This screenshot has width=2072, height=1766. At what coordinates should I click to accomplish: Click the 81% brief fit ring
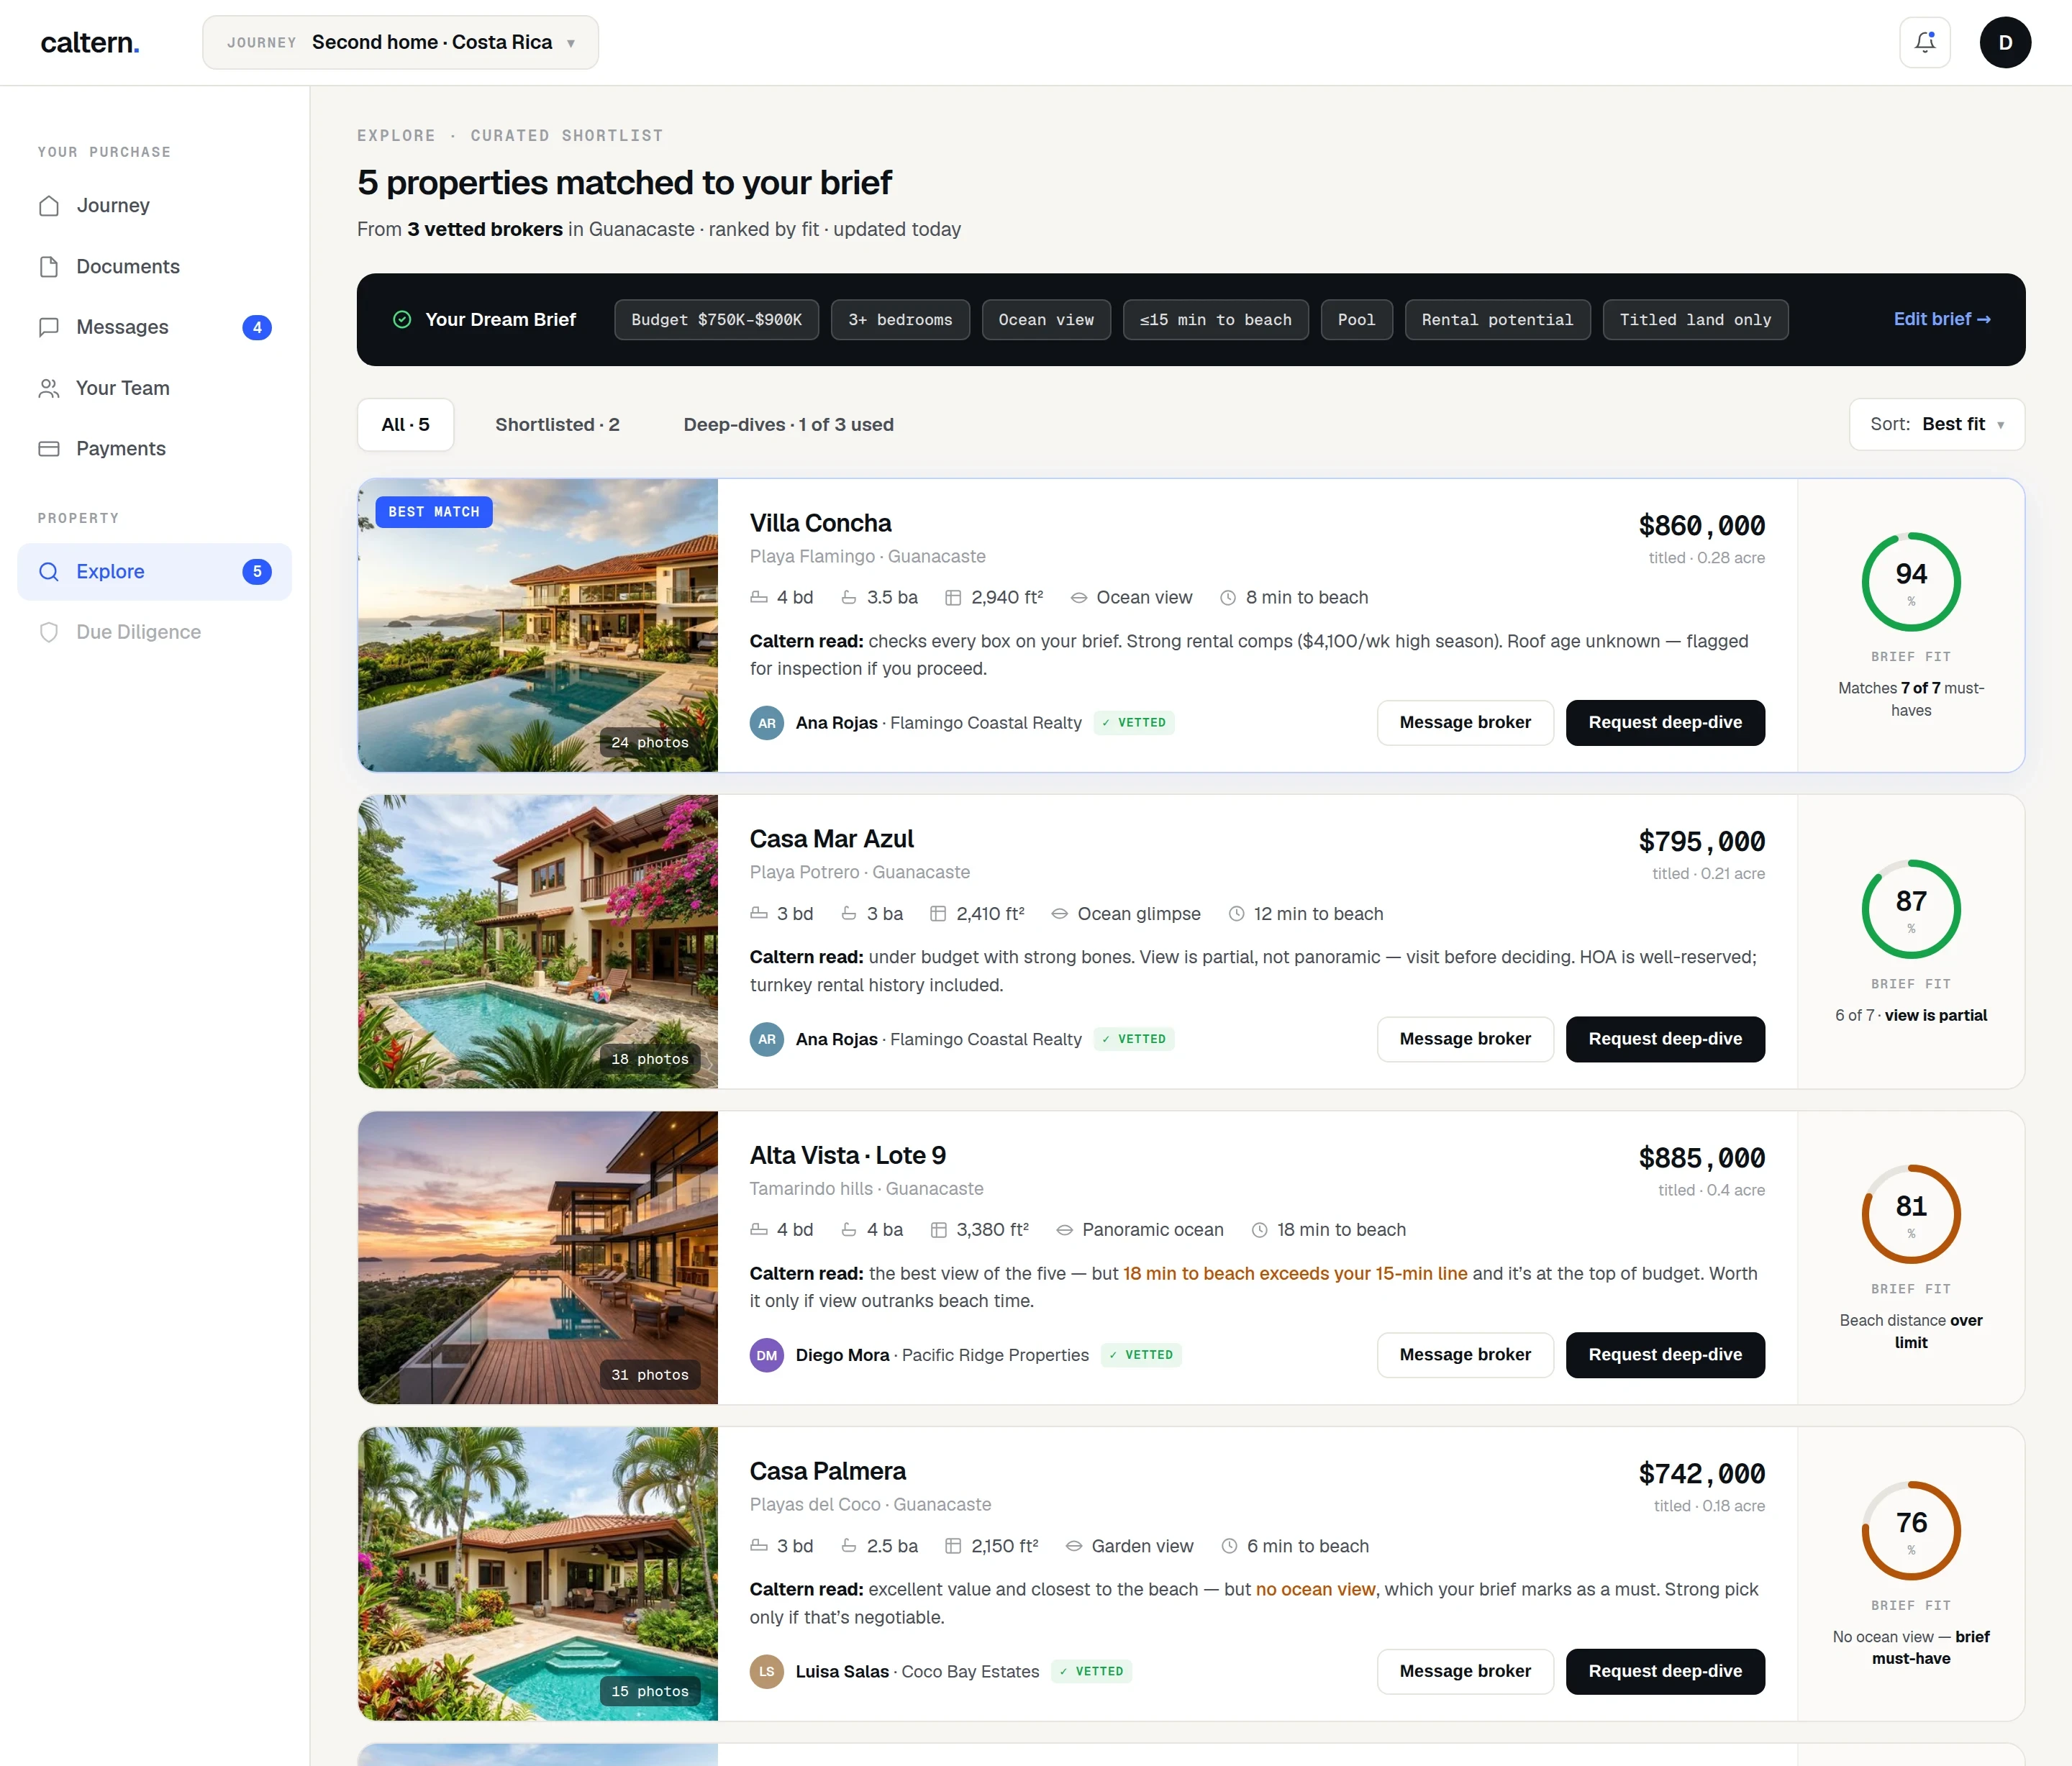point(1910,1213)
